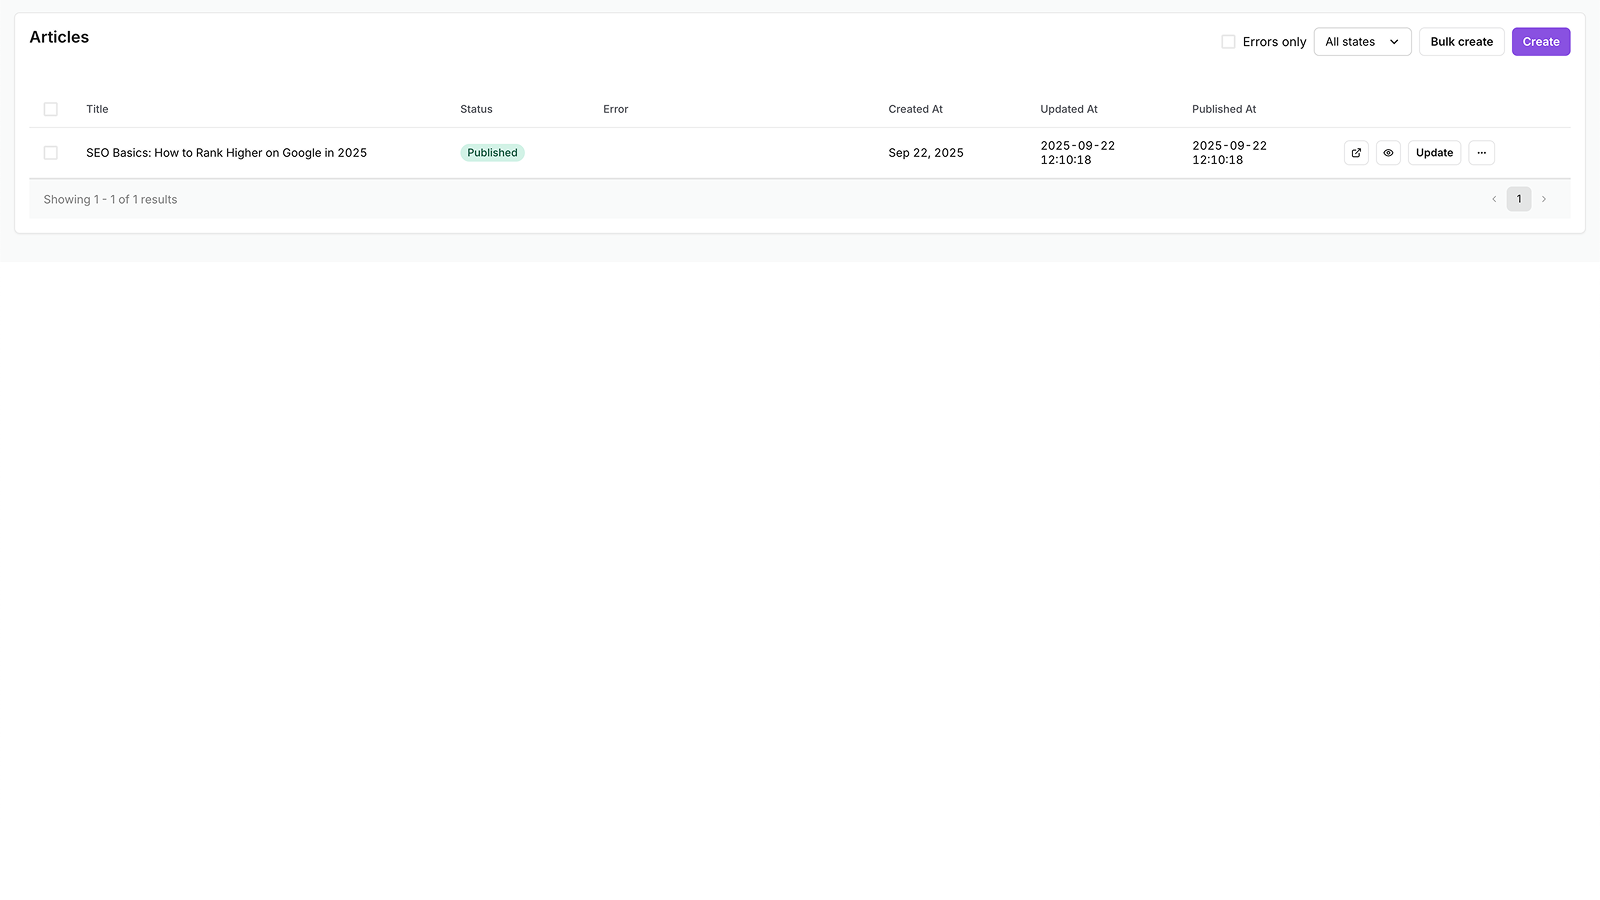The height and width of the screenshot is (900, 1600).
Task: Click the Bulk create button
Action: click(x=1461, y=41)
